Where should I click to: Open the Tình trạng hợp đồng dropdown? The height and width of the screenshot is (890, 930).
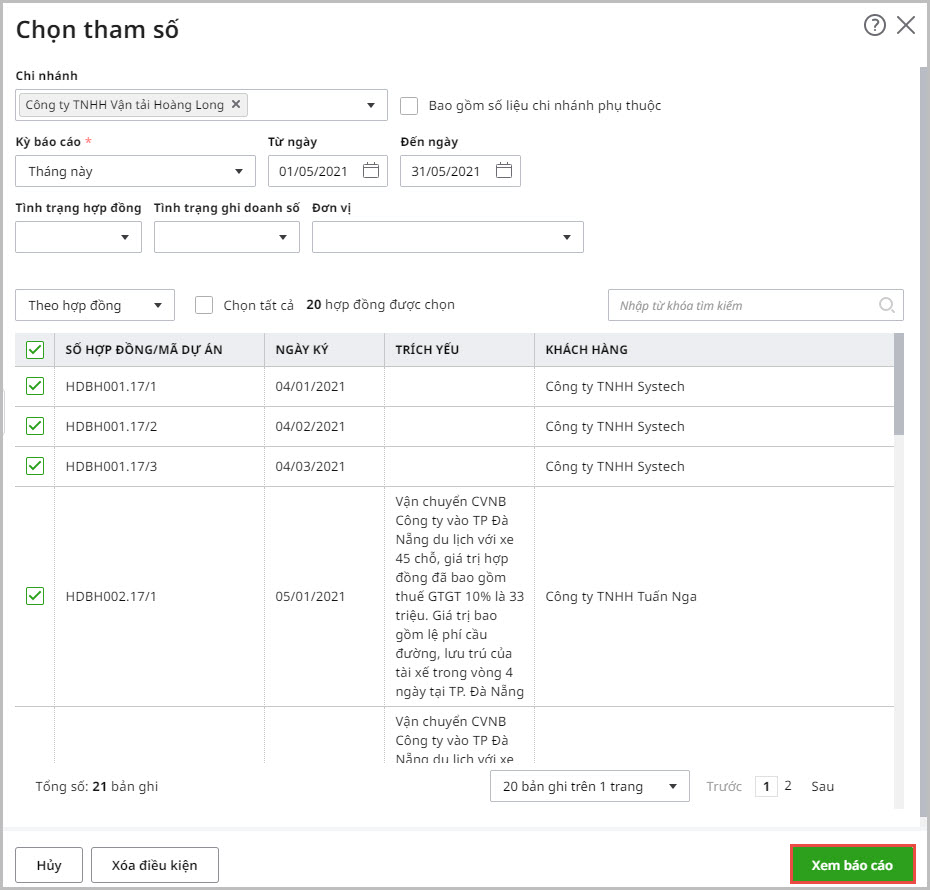click(78, 237)
